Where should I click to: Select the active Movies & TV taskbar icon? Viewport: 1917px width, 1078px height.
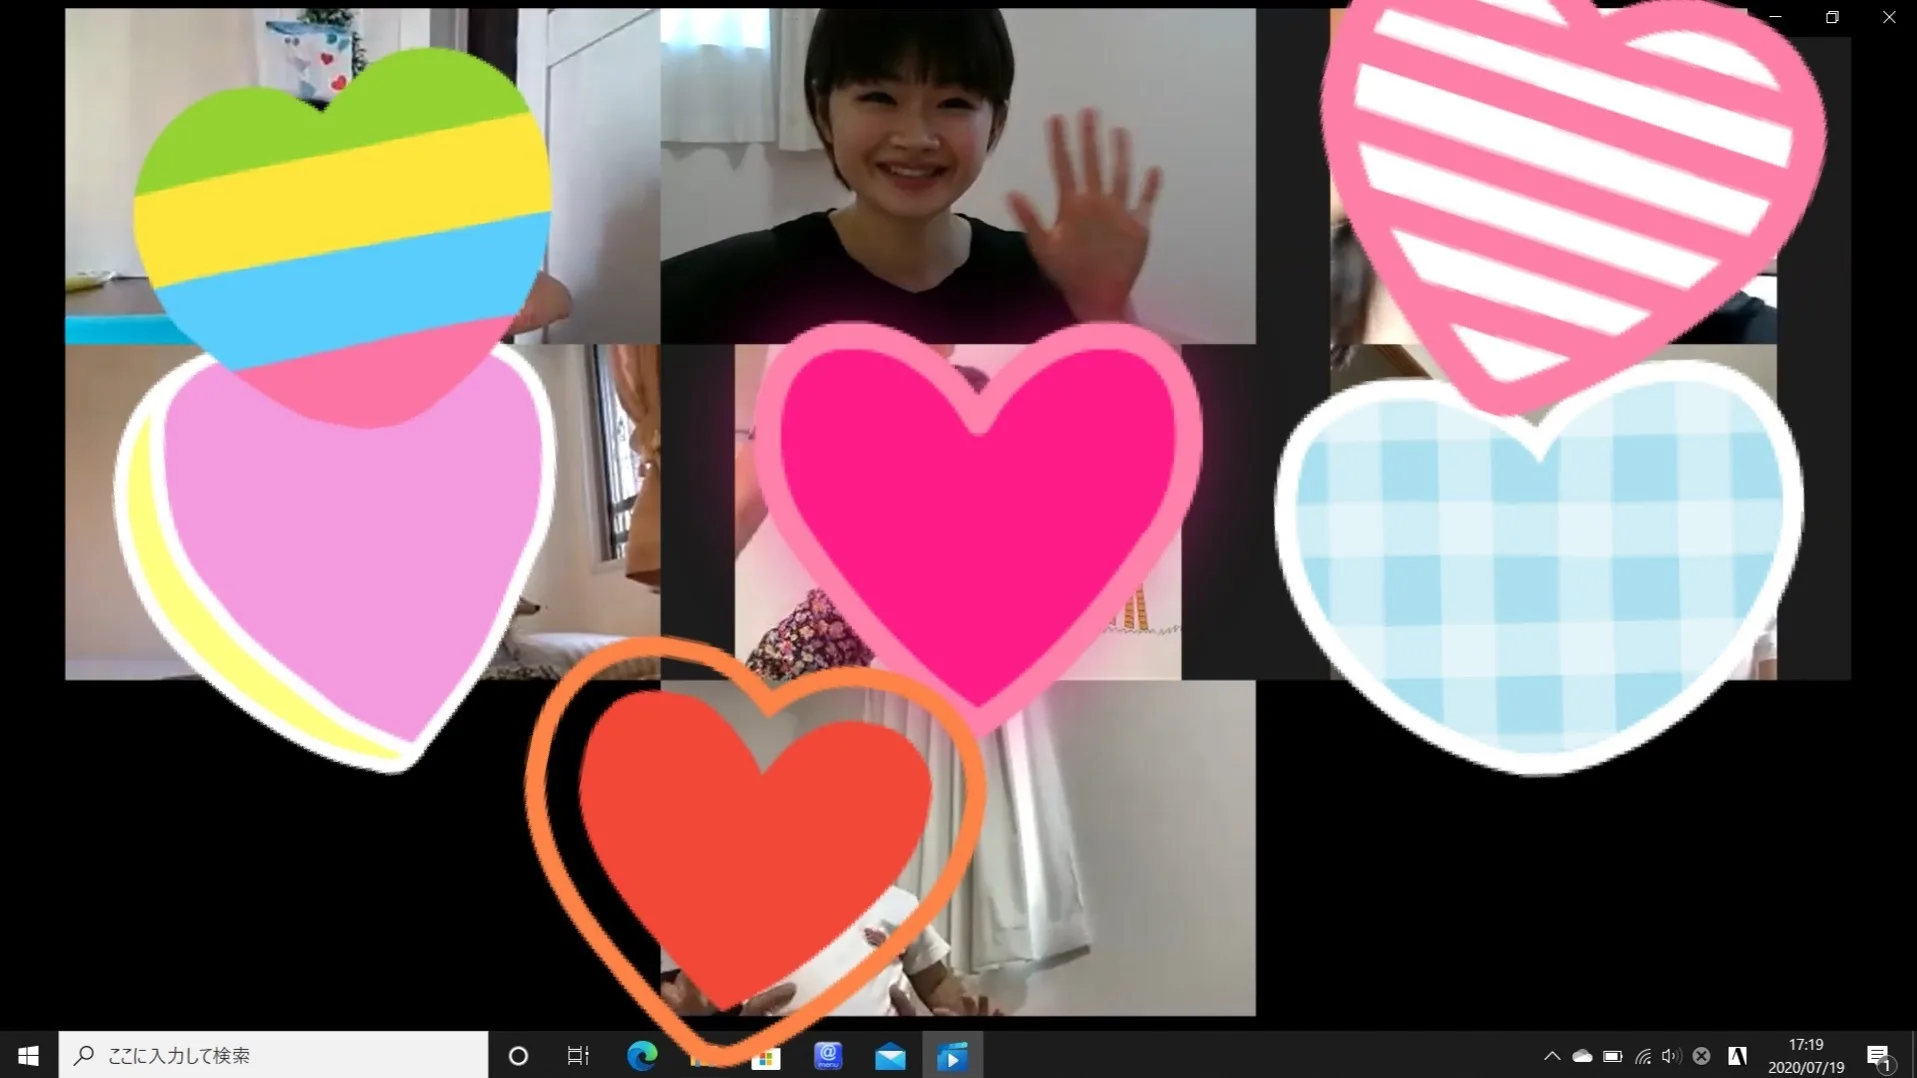pyautogui.click(x=952, y=1056)
